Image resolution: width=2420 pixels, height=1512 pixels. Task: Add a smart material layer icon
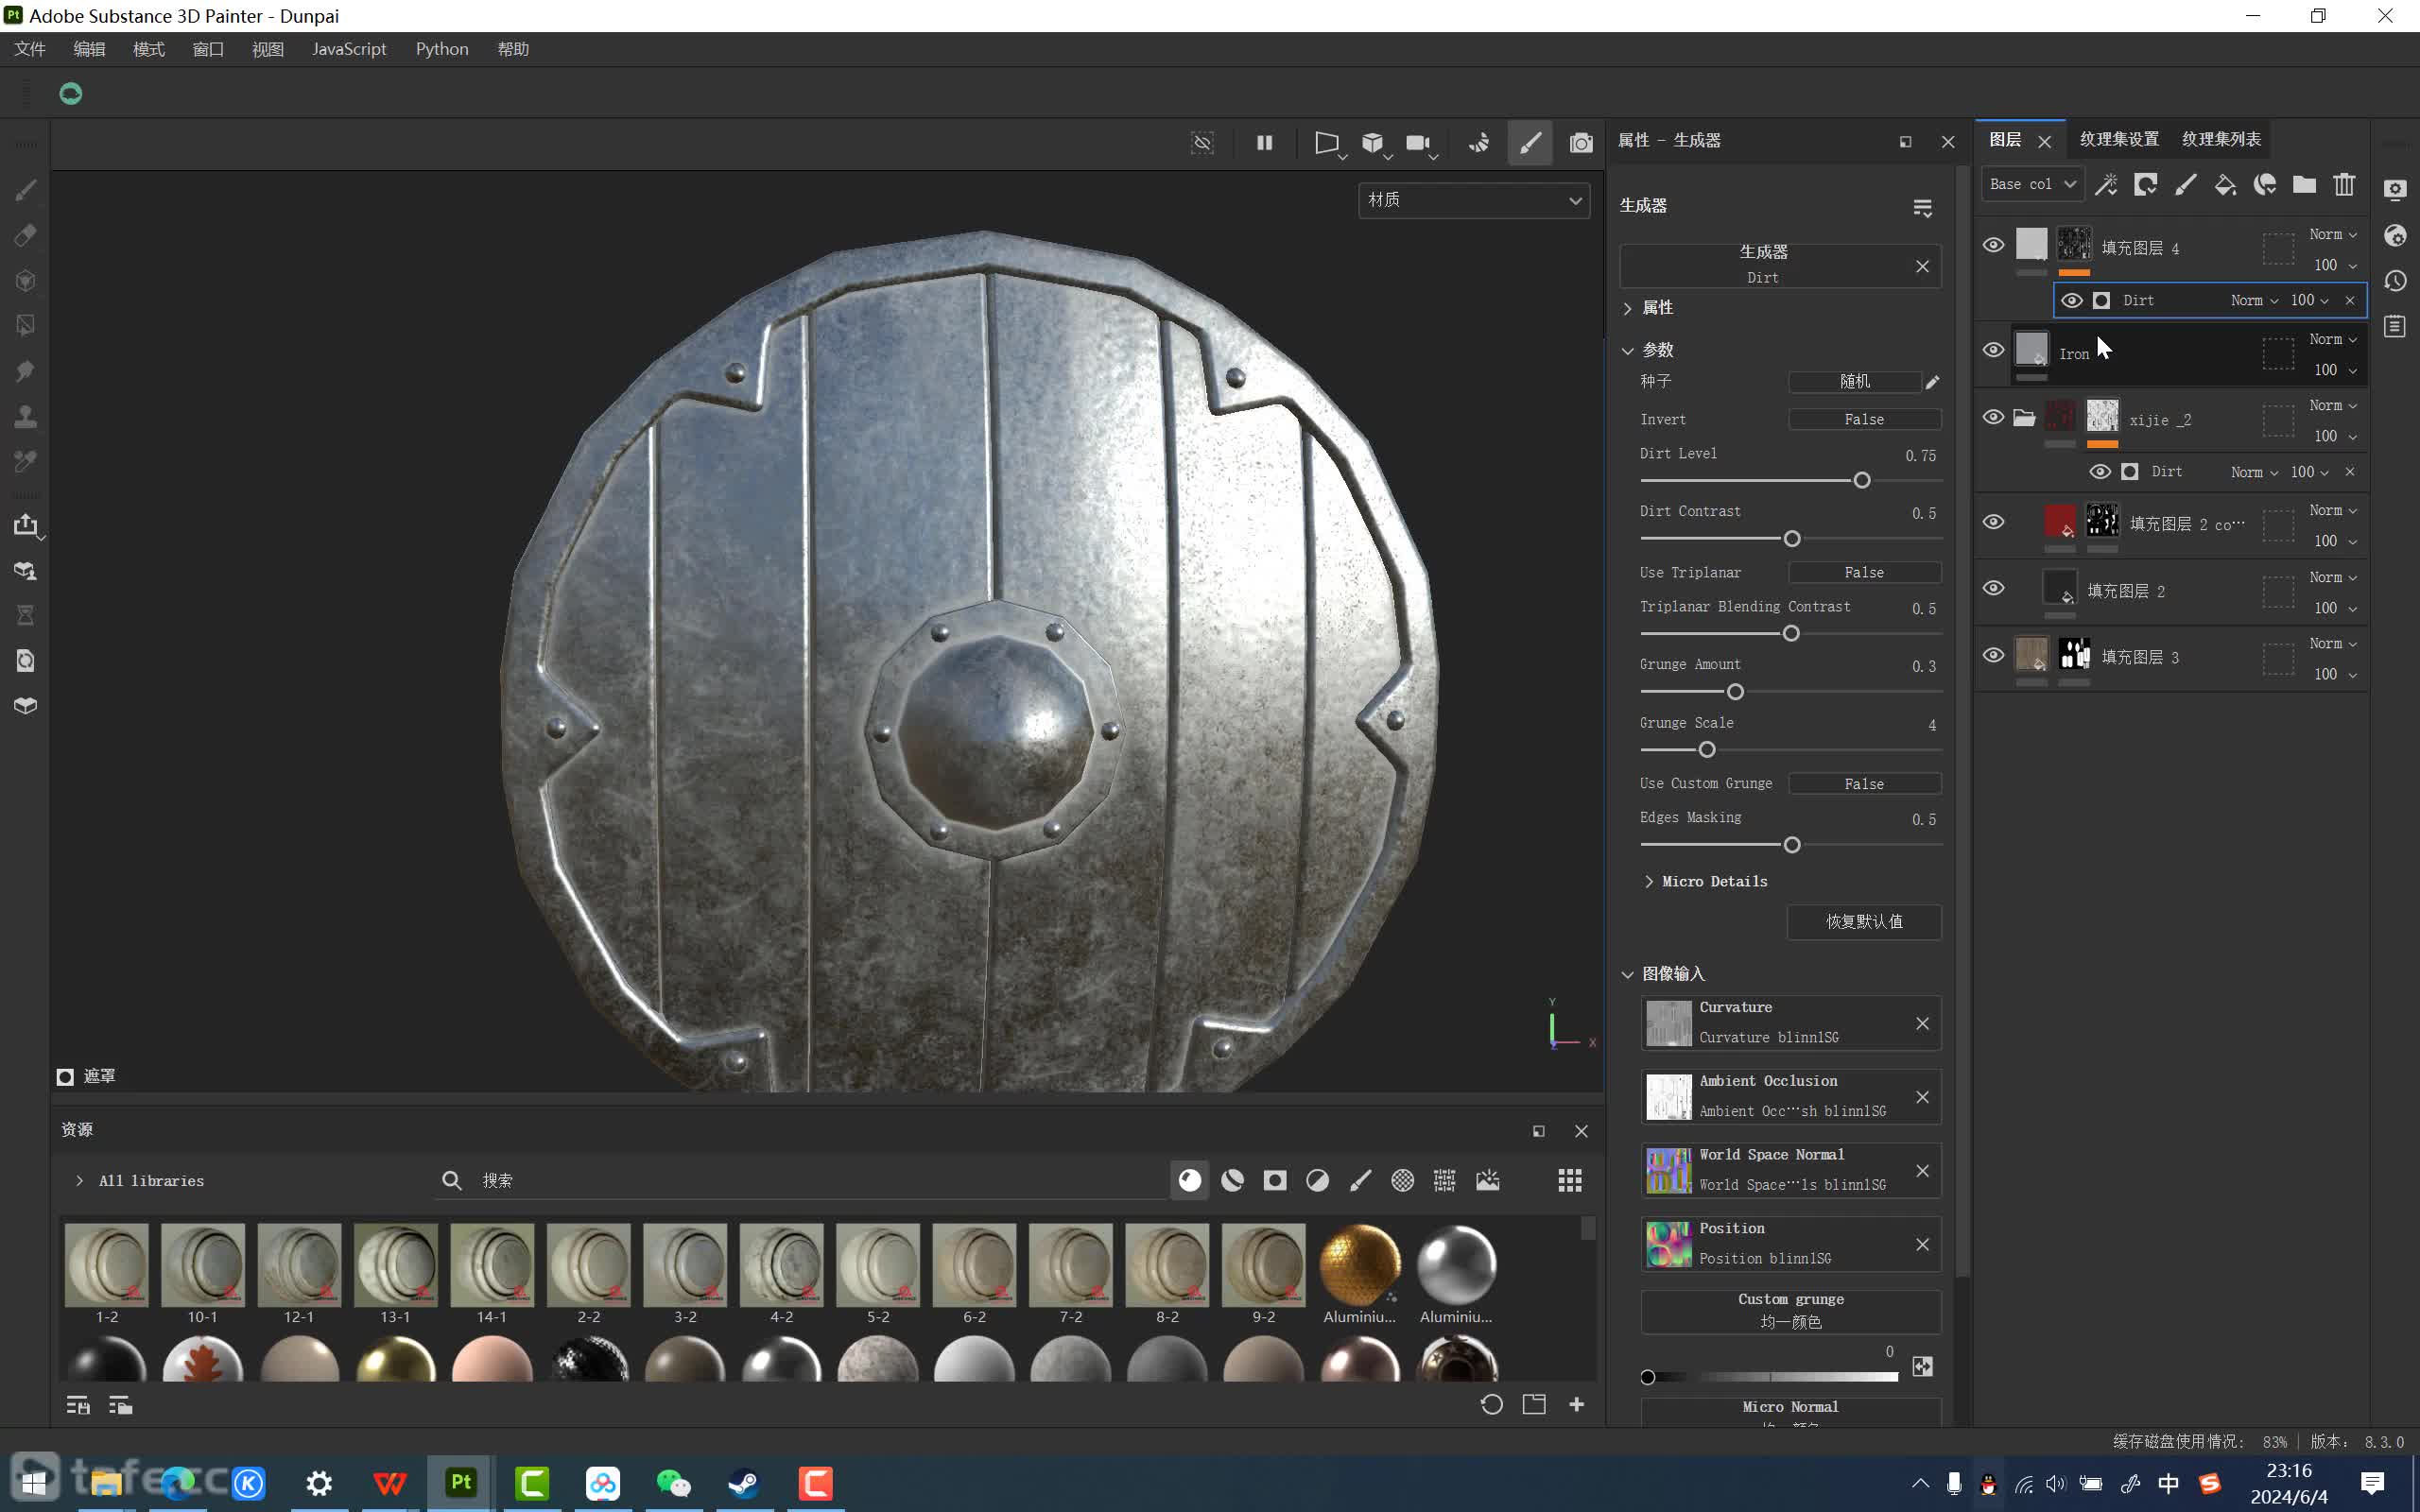2265,184
